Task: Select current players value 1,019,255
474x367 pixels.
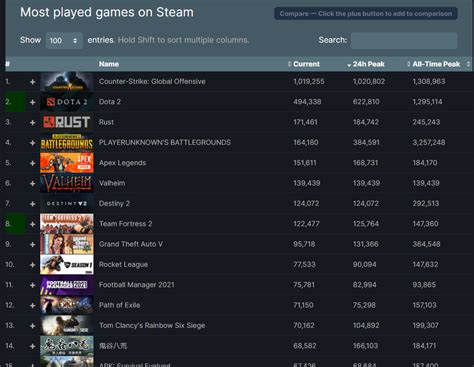Action: coord(309,82)
